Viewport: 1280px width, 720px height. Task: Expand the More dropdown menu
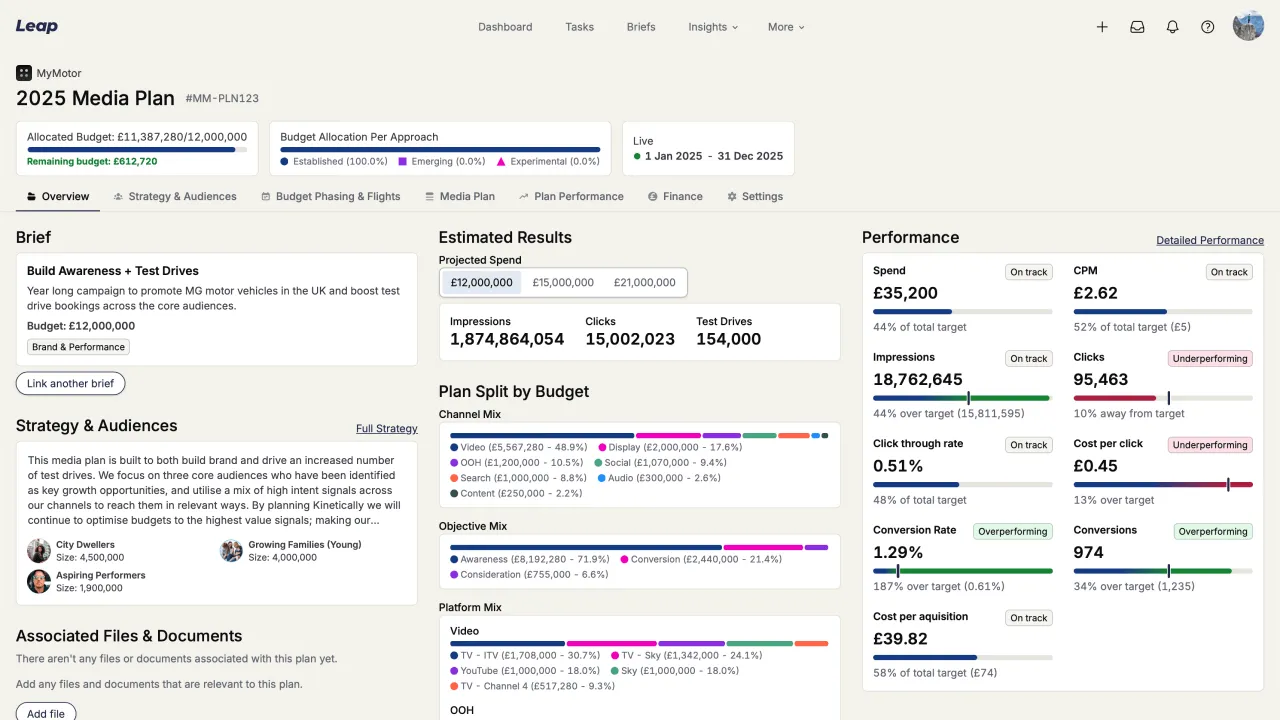tap(786, 27)
